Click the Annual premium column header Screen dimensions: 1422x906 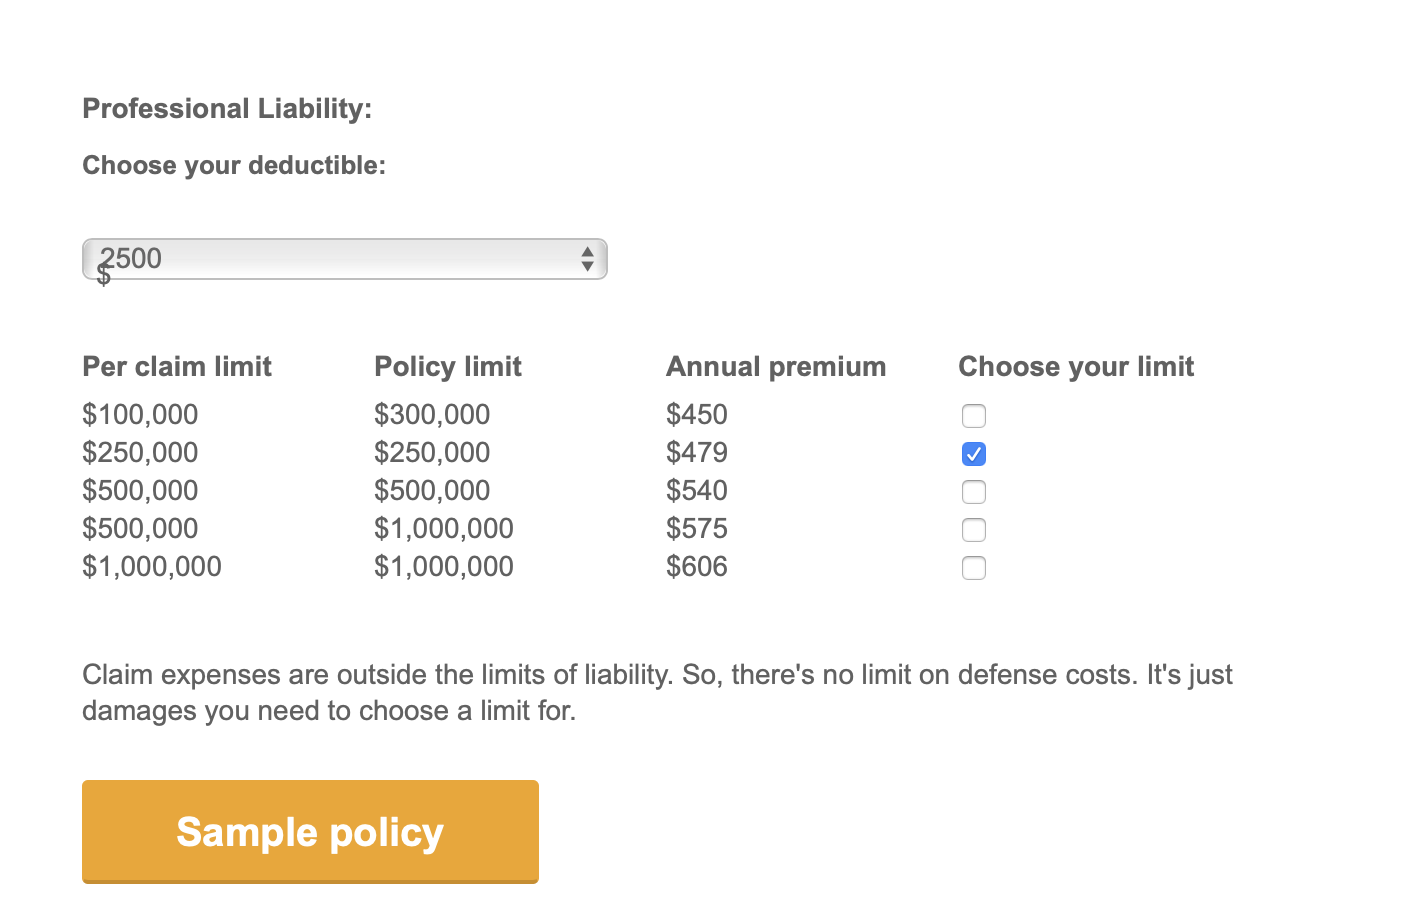point(776,366)
